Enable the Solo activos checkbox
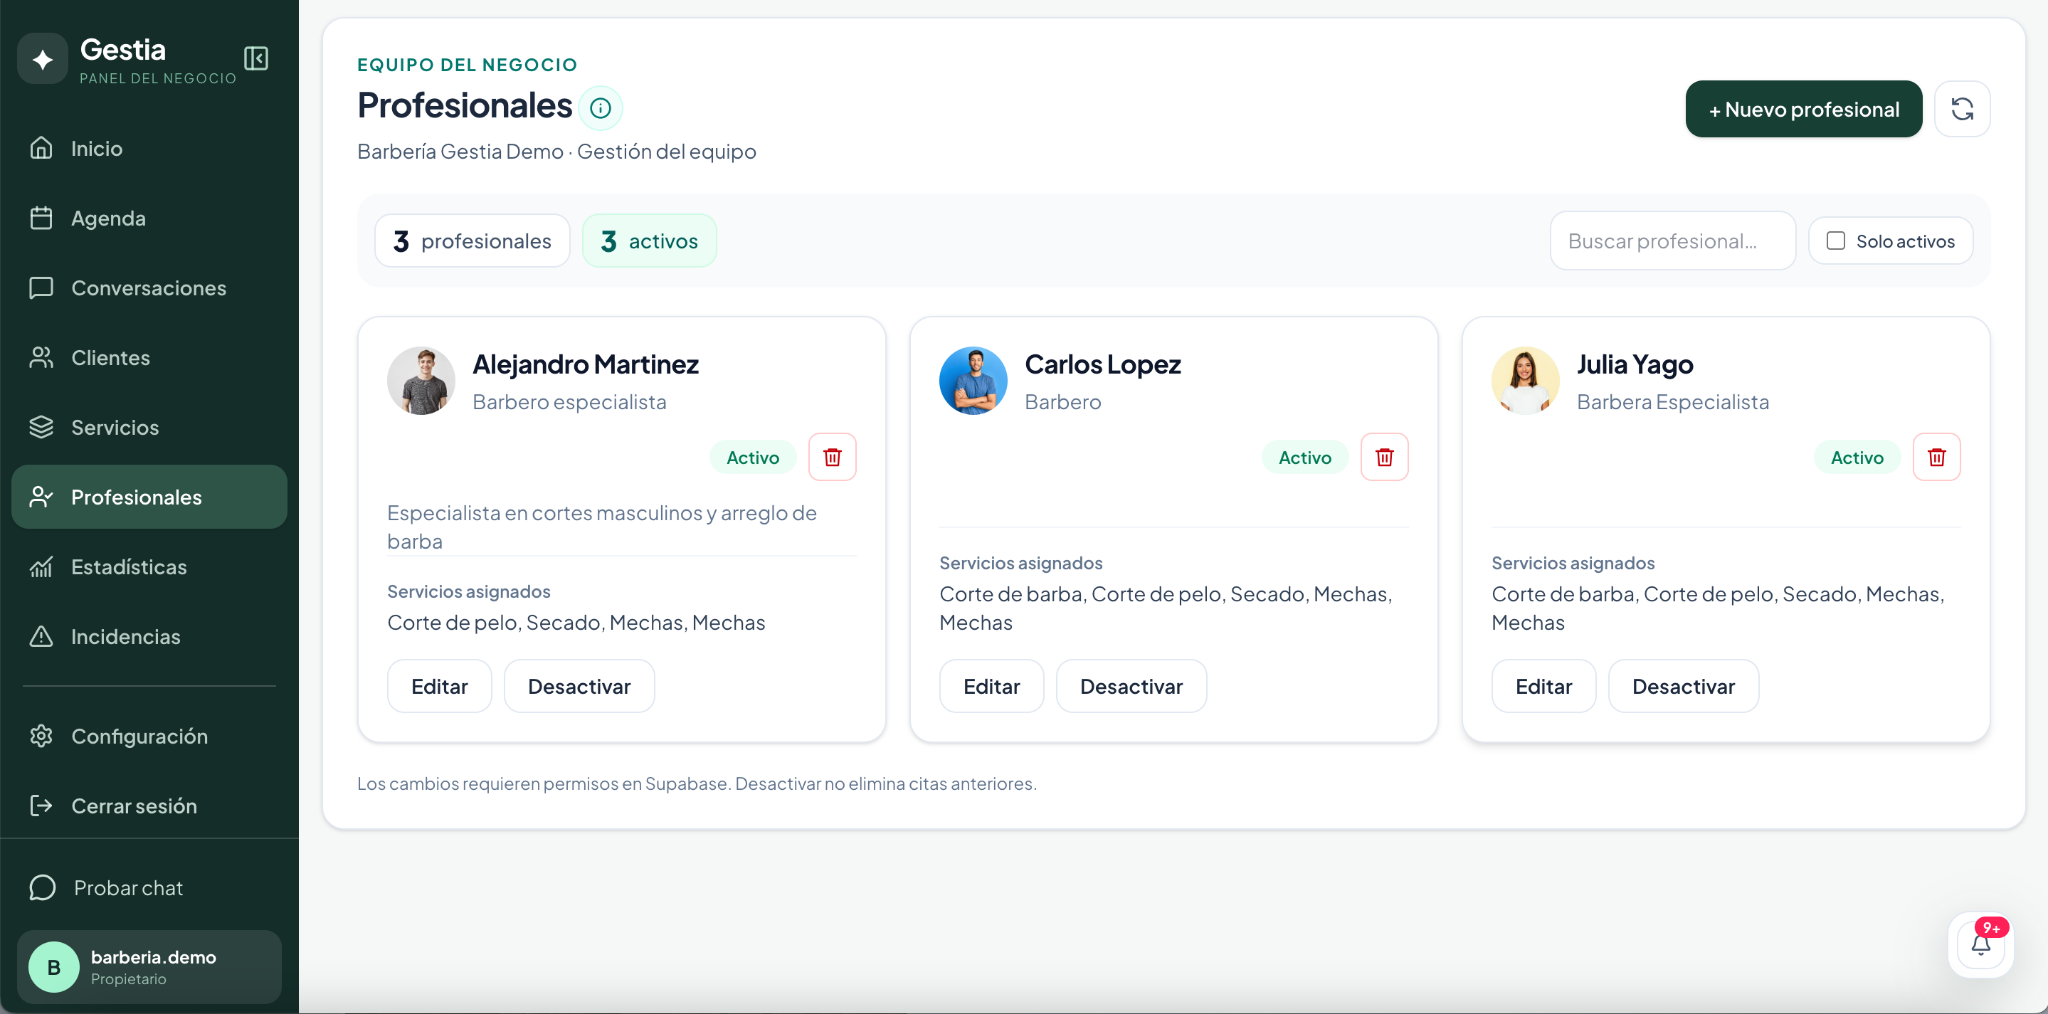Viewport: 2048px width, 1014px height. coord(1836,241)
